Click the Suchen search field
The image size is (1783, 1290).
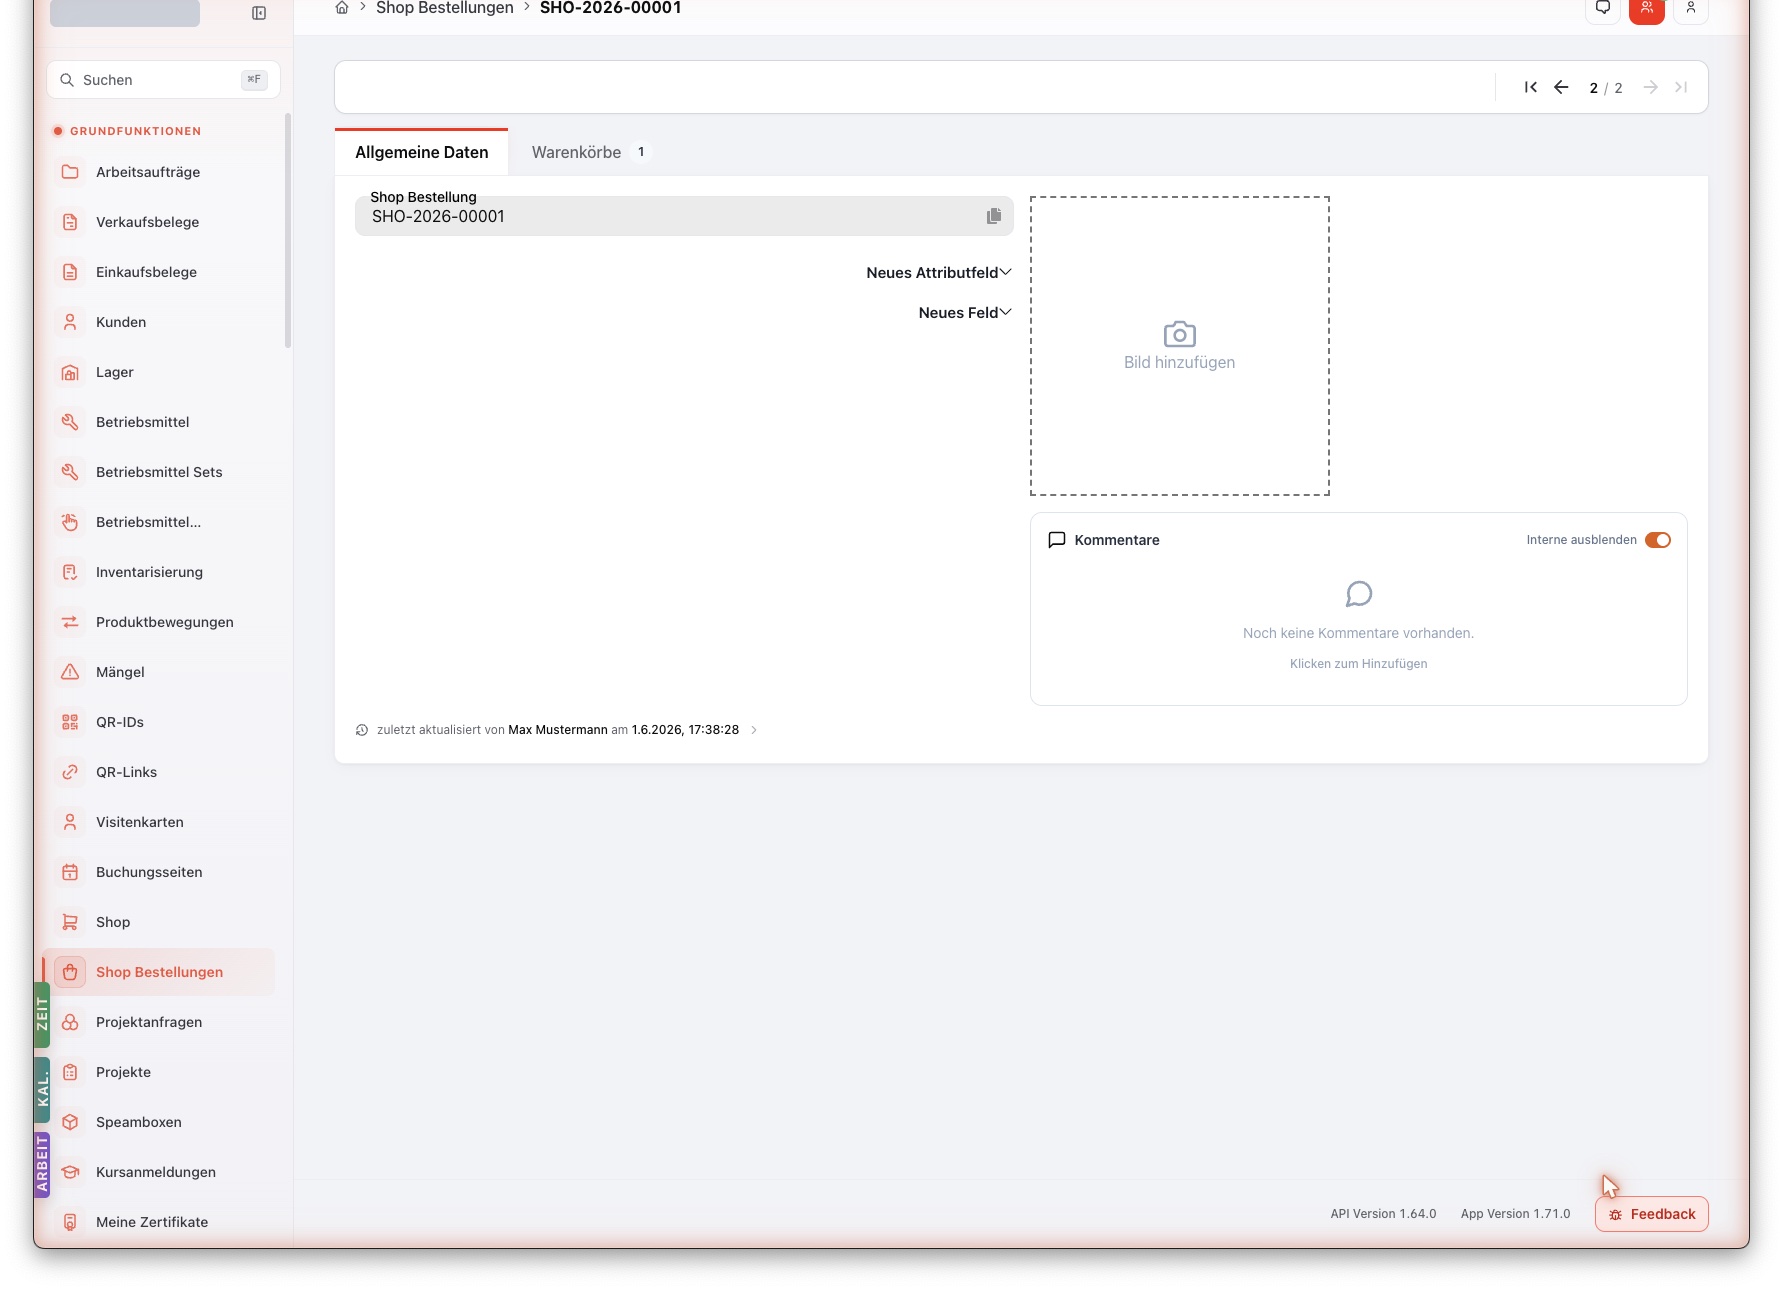point(163,80)
